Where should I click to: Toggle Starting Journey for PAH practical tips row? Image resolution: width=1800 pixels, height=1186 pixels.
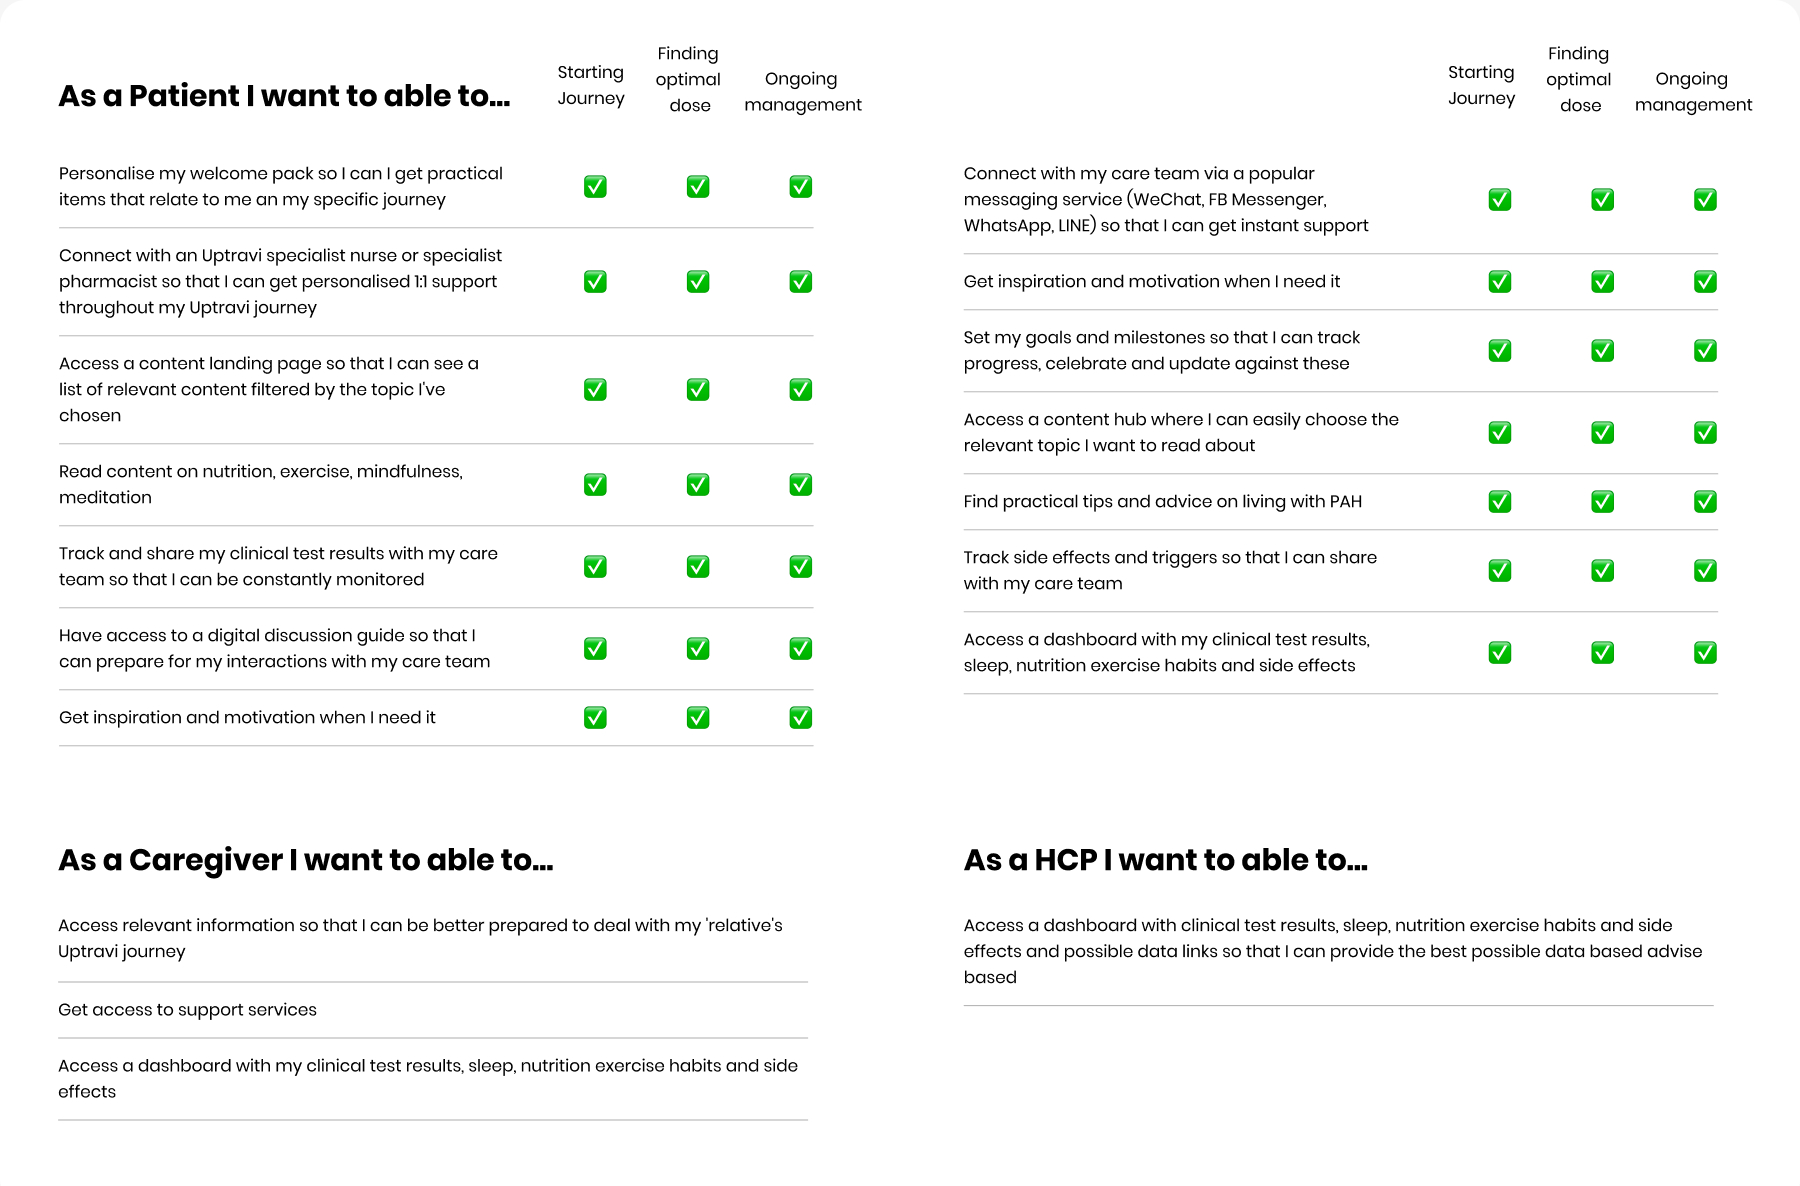pyautogui.click(x=1500, y=502)
